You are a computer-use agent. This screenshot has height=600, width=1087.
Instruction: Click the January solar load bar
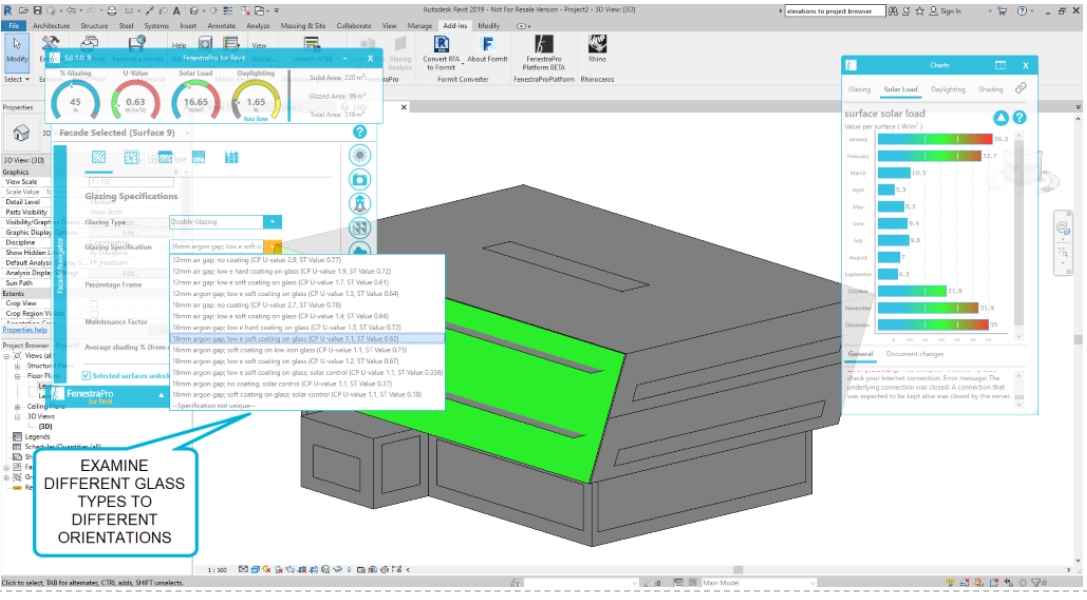[934, 139]
